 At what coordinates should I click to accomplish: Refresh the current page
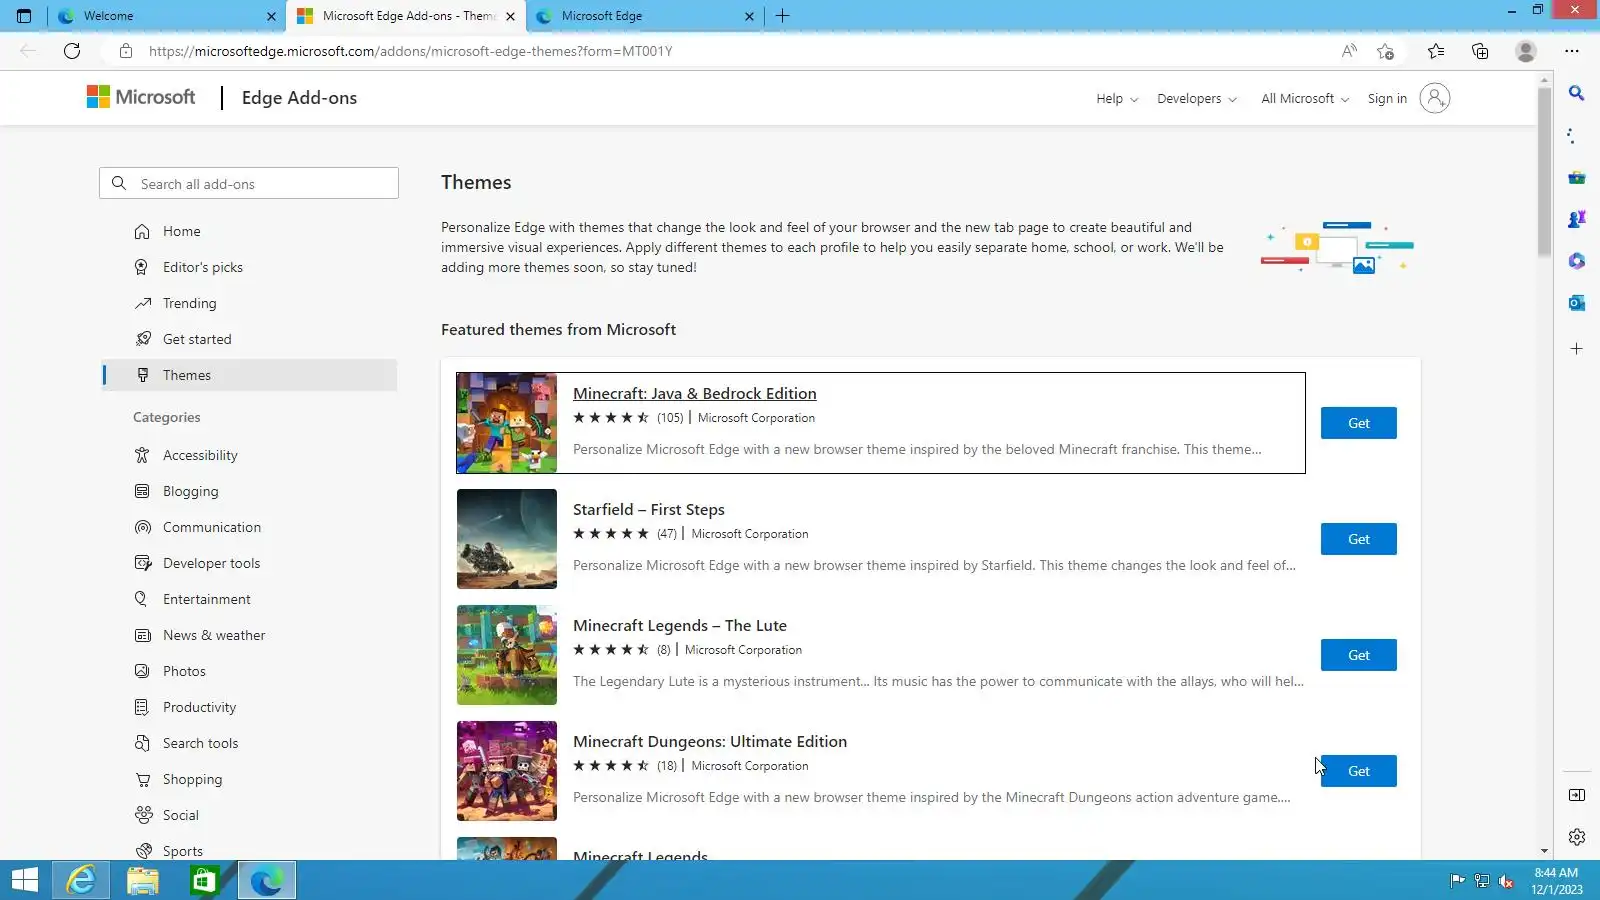click(x=72, y=51)
